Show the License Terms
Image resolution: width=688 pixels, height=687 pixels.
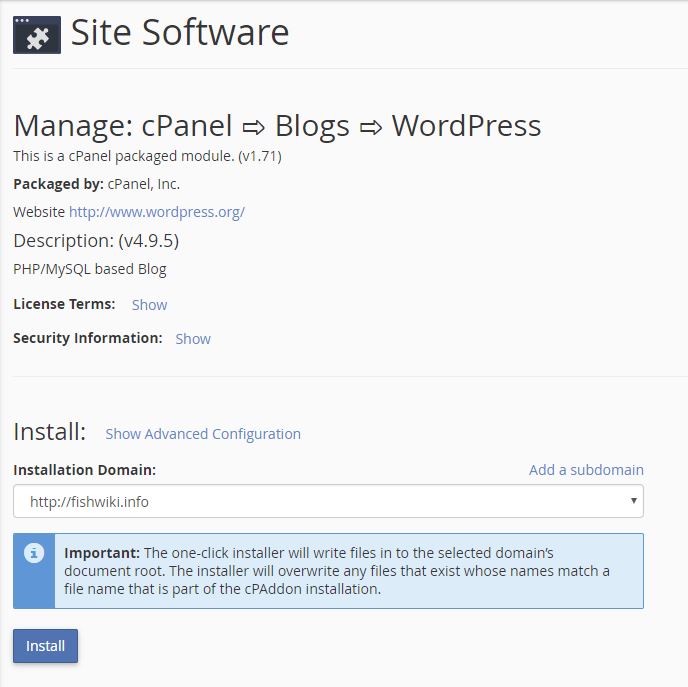149,305
